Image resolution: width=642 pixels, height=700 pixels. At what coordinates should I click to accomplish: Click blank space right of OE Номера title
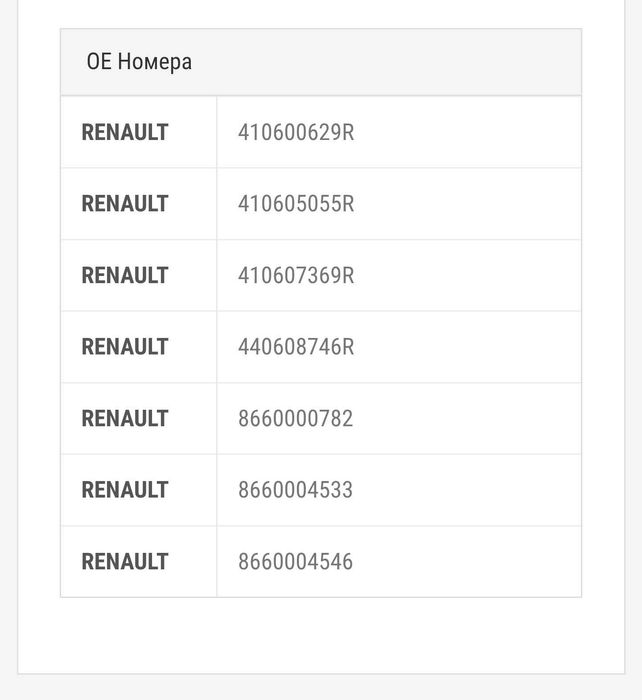coord(386,62)
